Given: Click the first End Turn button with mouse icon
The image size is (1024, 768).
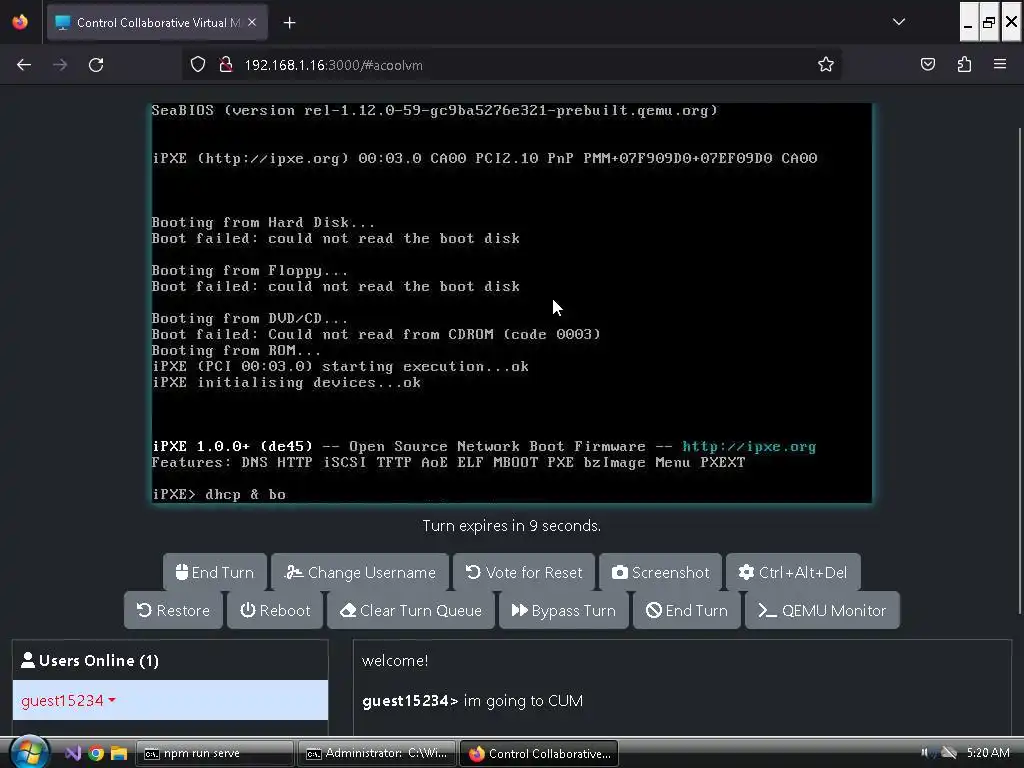Looking at the screenshot, I should 215,573.
